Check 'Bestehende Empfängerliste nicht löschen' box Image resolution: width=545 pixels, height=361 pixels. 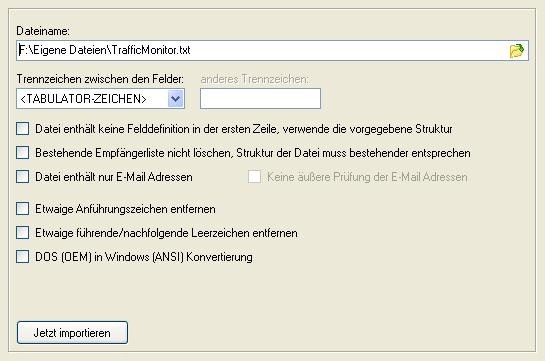pyautogui.click(x=23, y=153)
